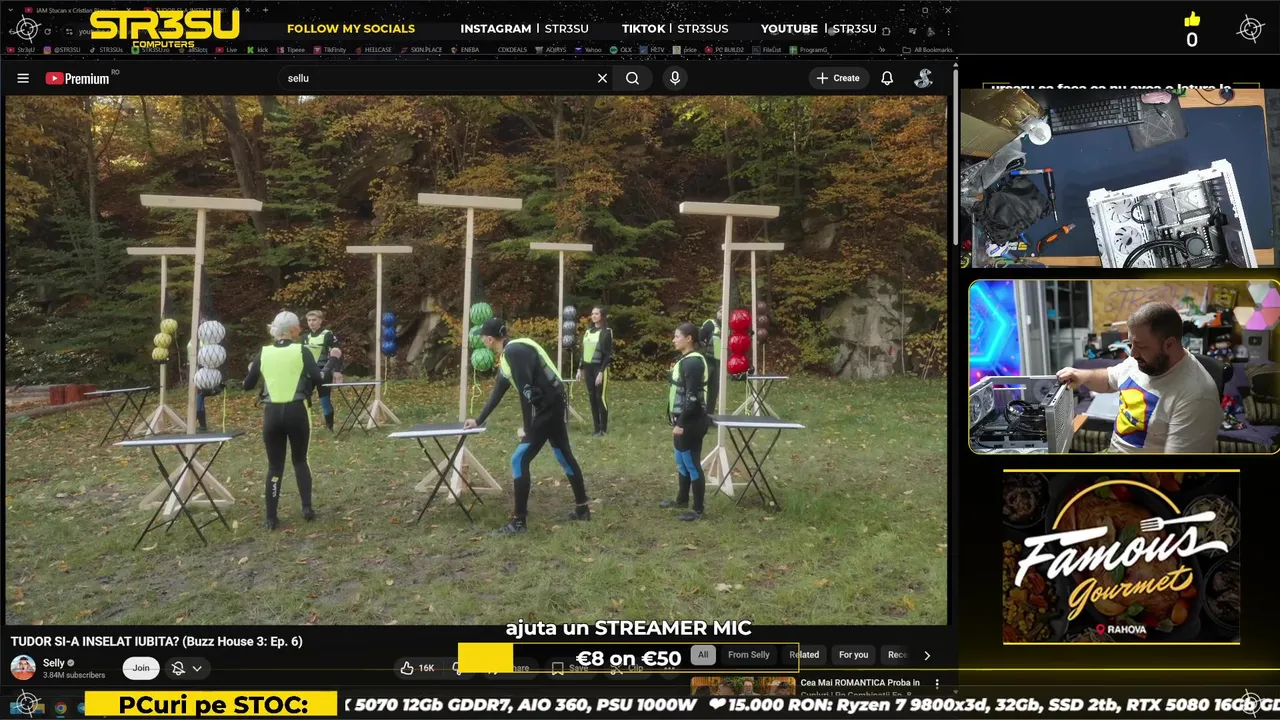Go to YouTube Premium home logo

click(x=77, y=78)
